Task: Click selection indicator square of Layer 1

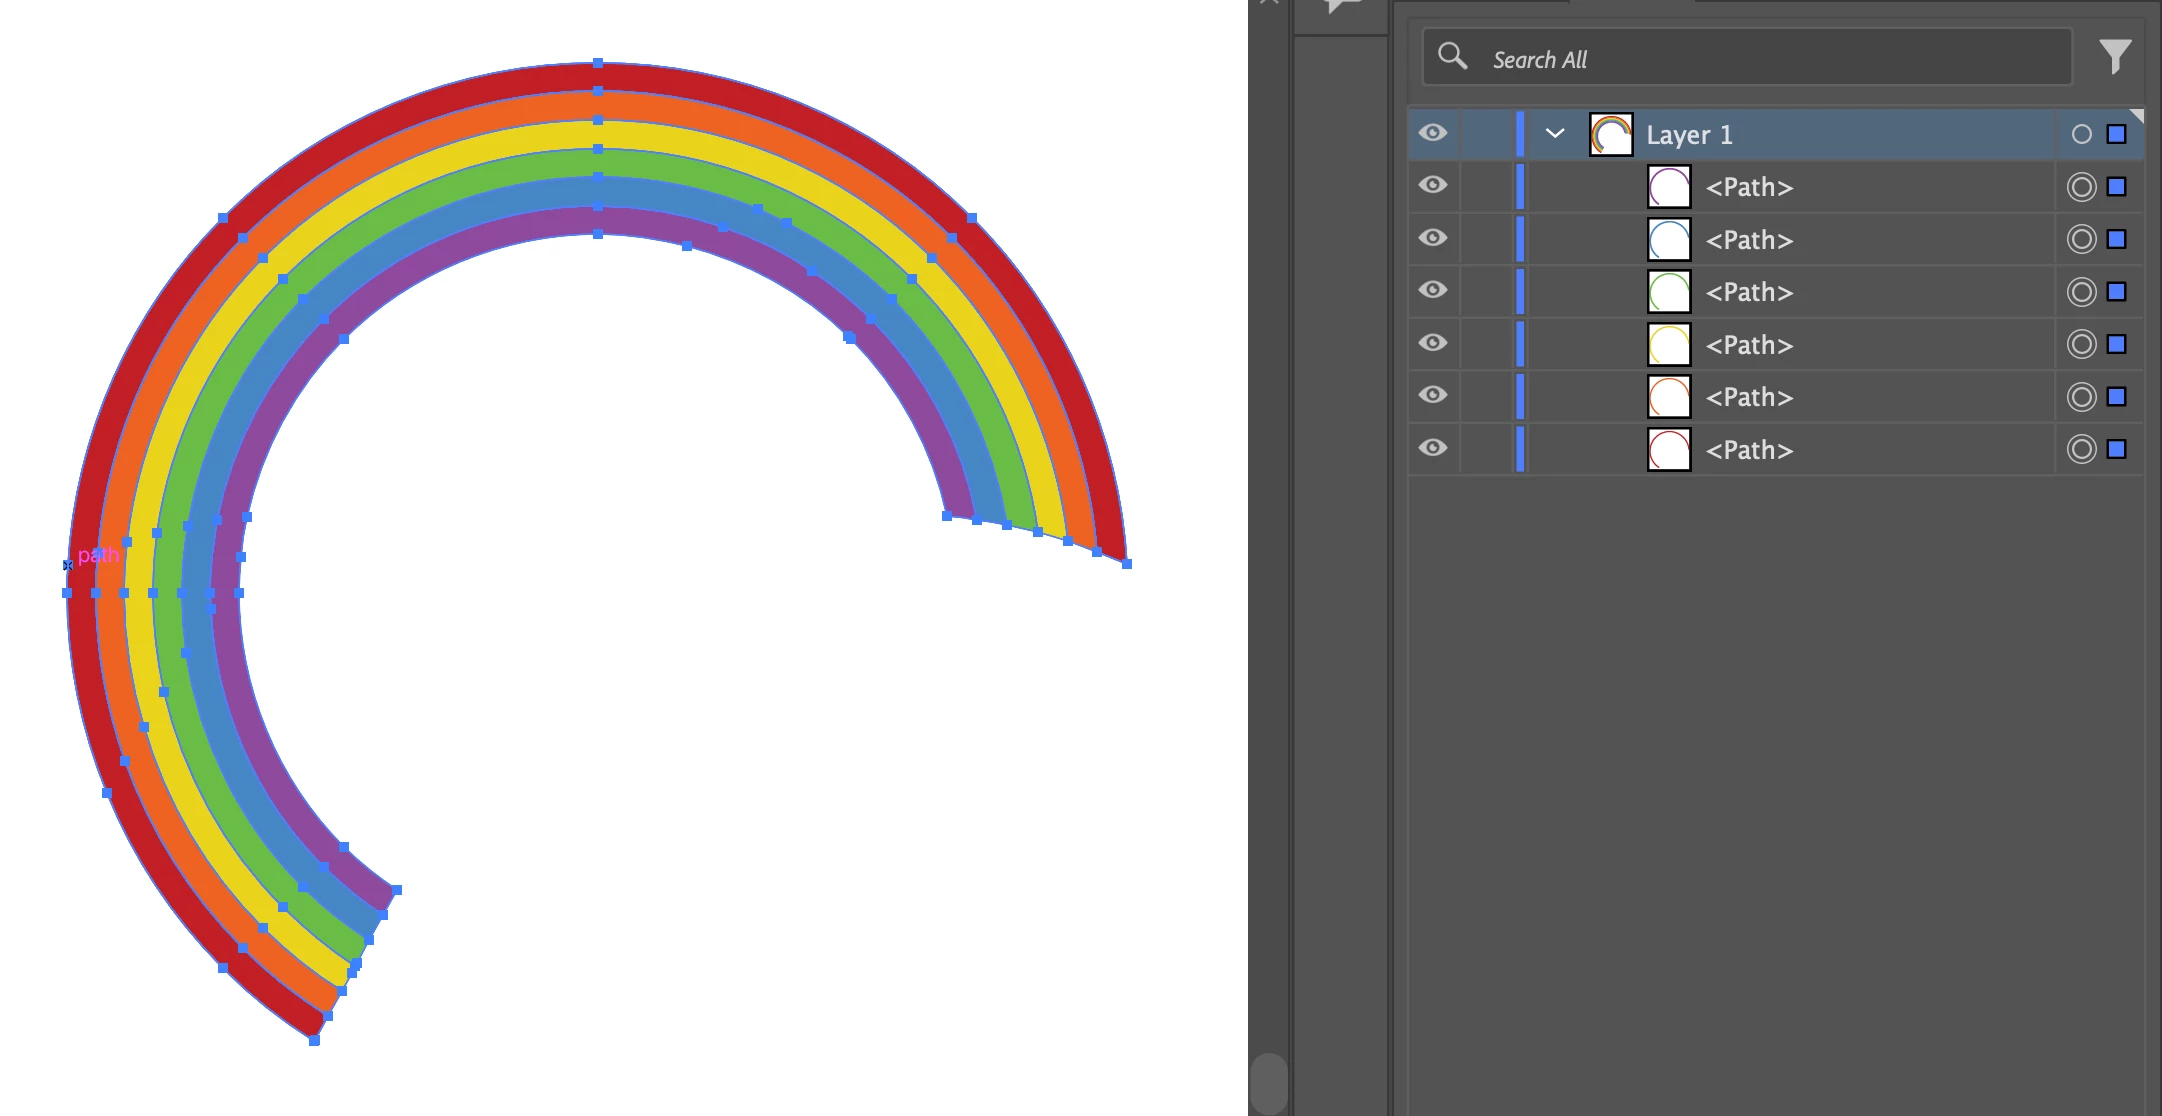Action: 2116,134
